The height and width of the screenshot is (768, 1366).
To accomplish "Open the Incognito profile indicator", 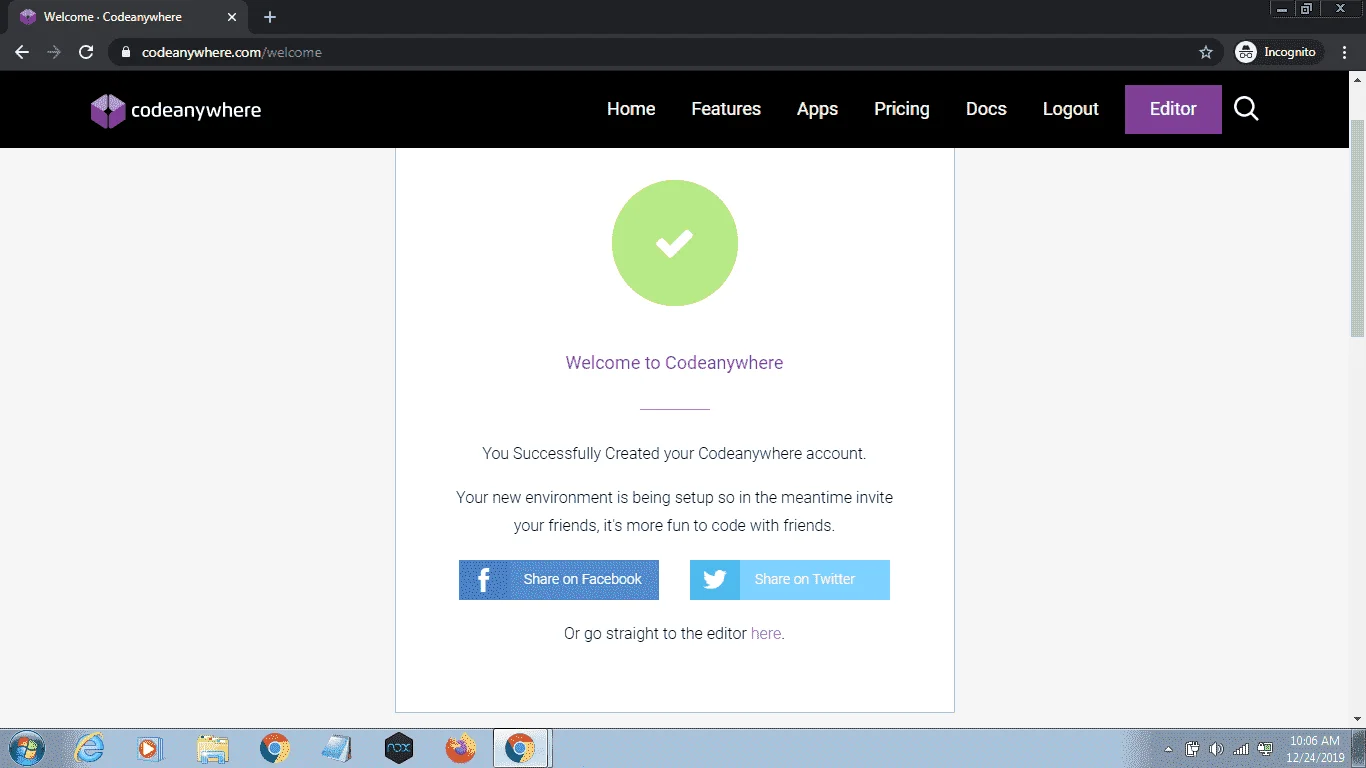I will (1279, 52).
